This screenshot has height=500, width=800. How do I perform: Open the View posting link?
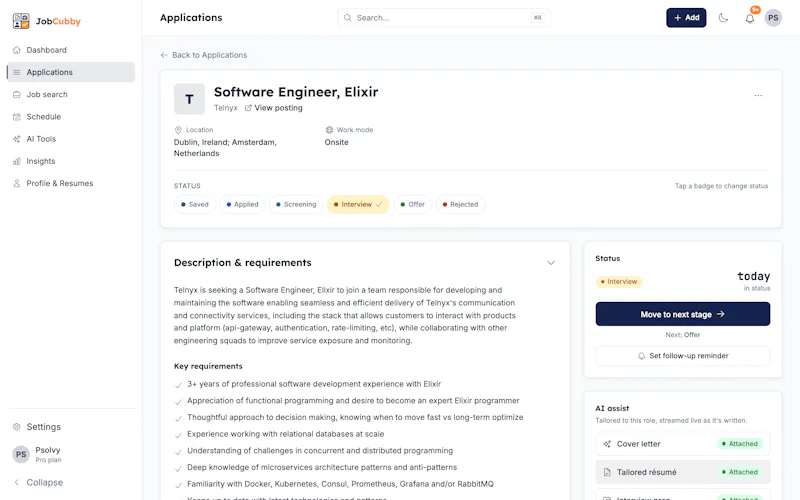pyautogui.click(x=273, y=108)
